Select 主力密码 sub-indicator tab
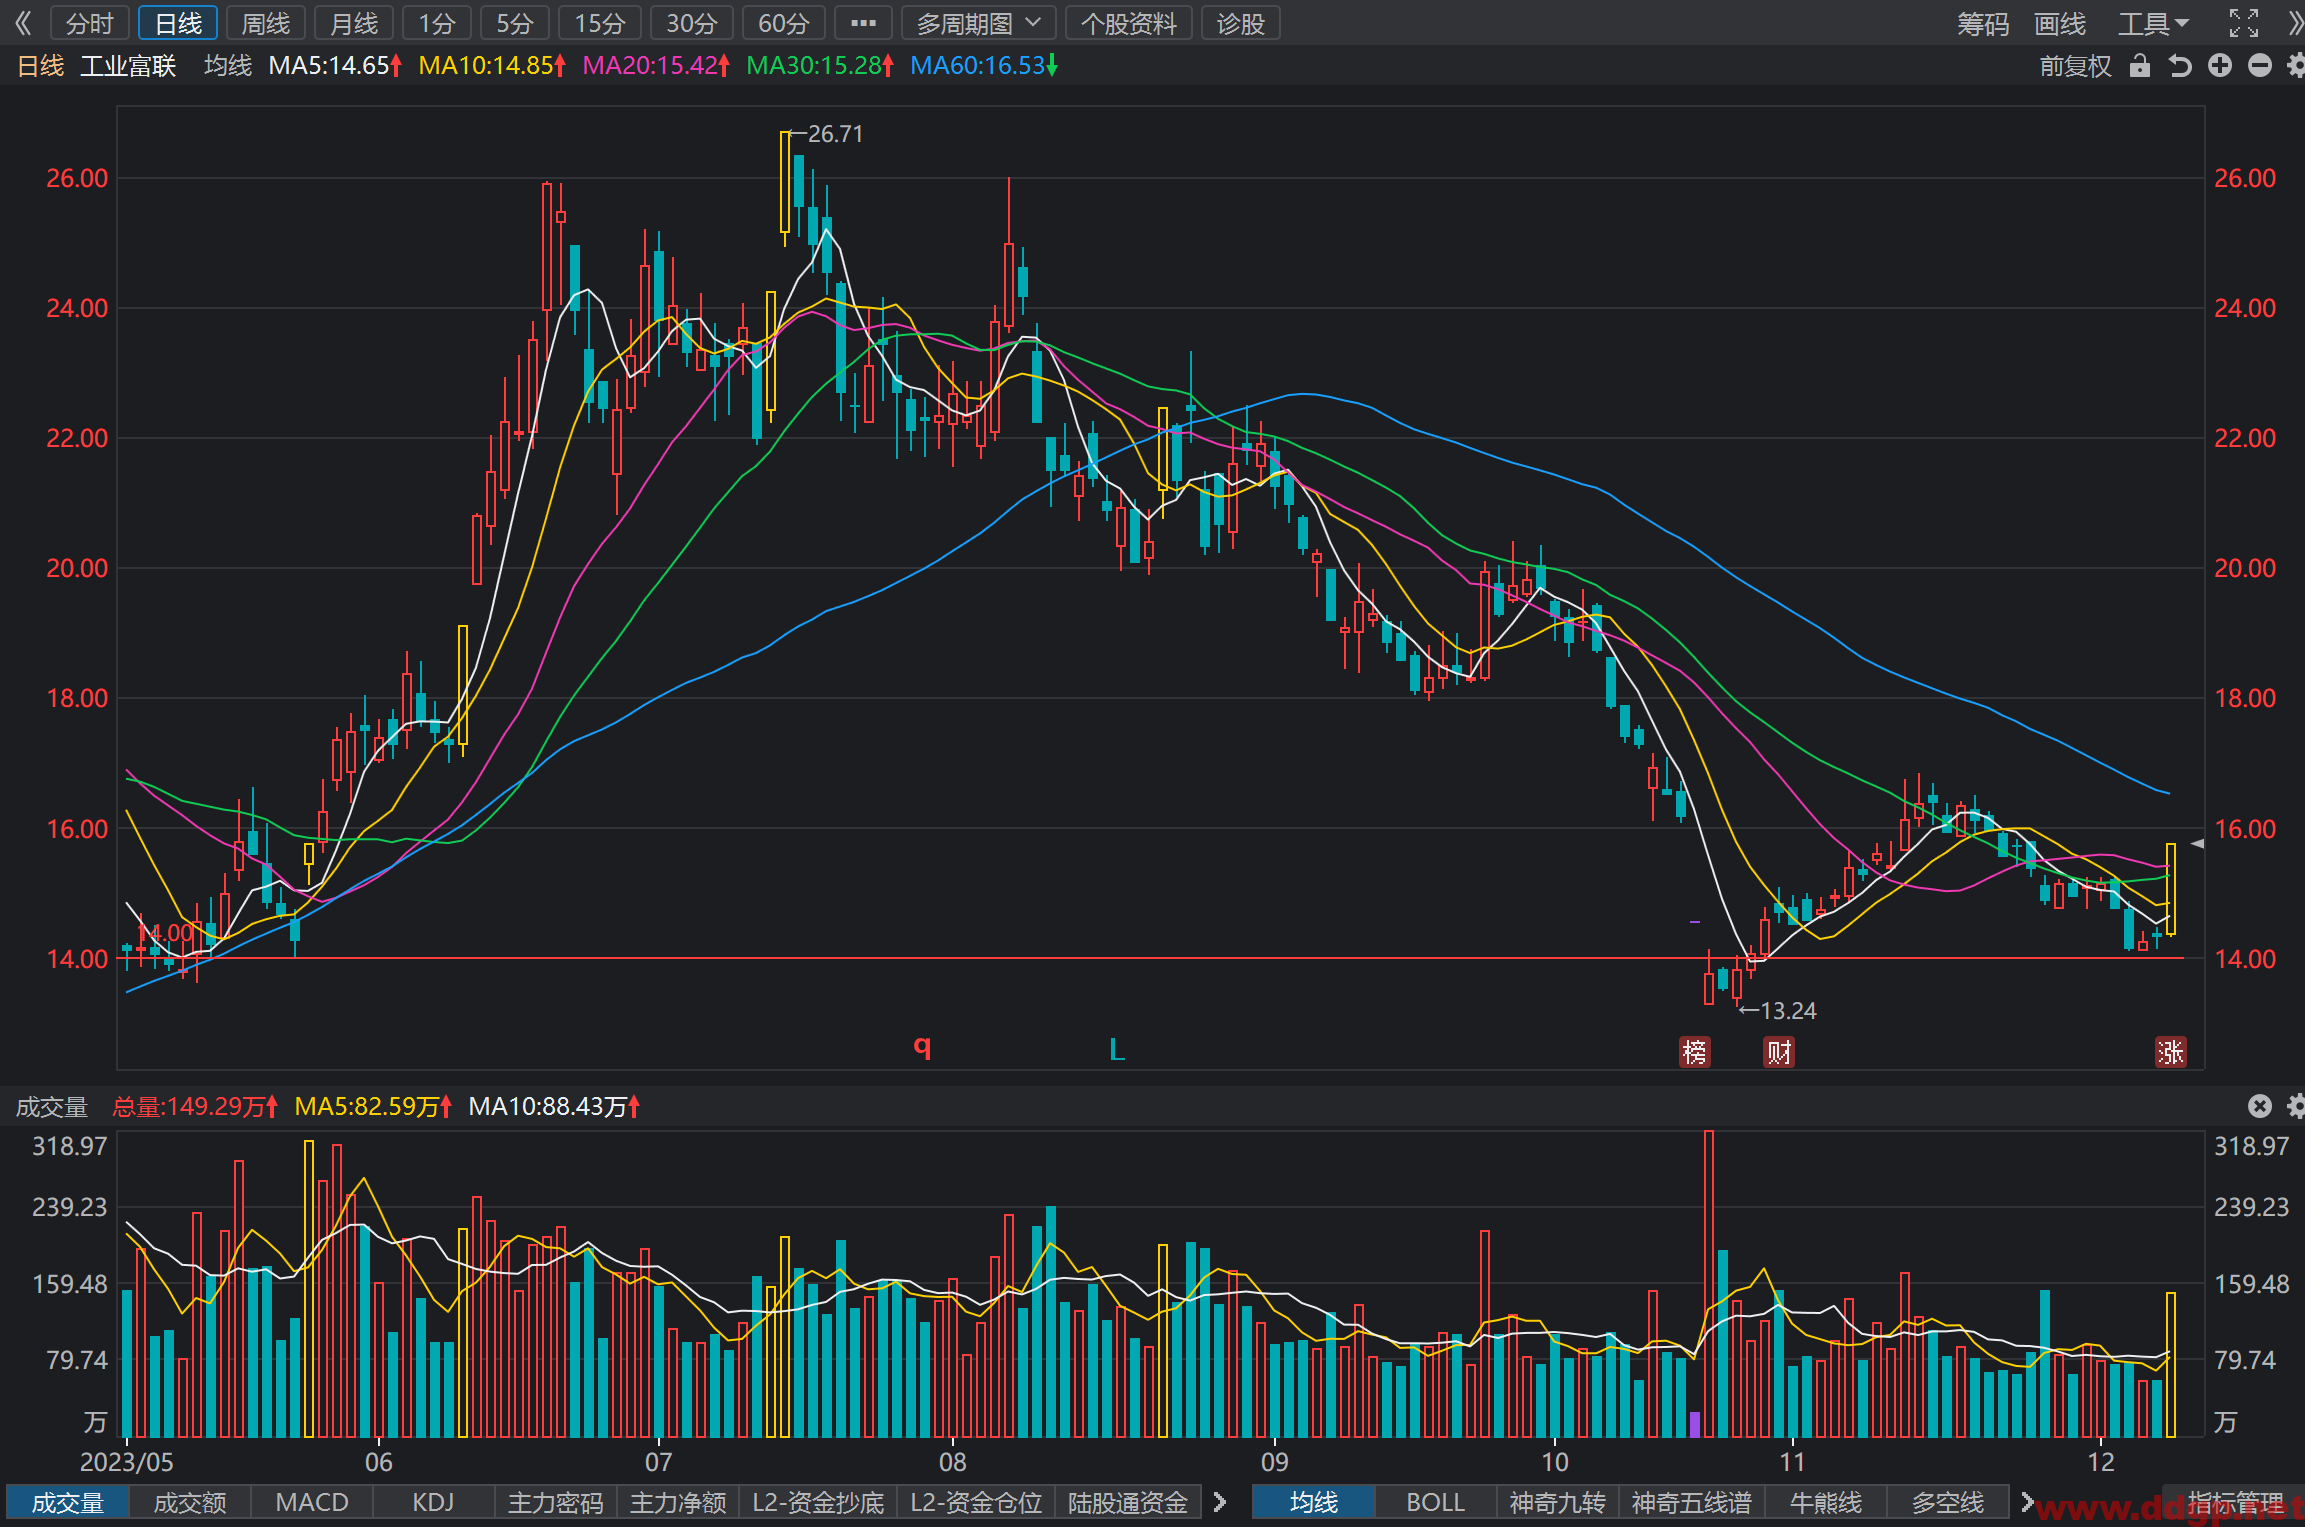2305x1527 pixels. pyautogui.click(x=556, y=1502)
